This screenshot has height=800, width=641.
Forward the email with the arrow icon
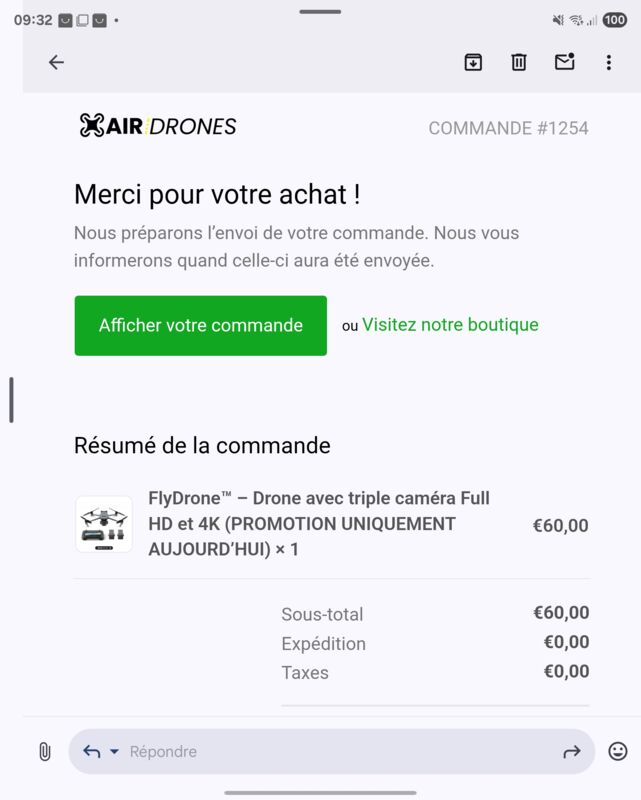click(x=572, y=752)
